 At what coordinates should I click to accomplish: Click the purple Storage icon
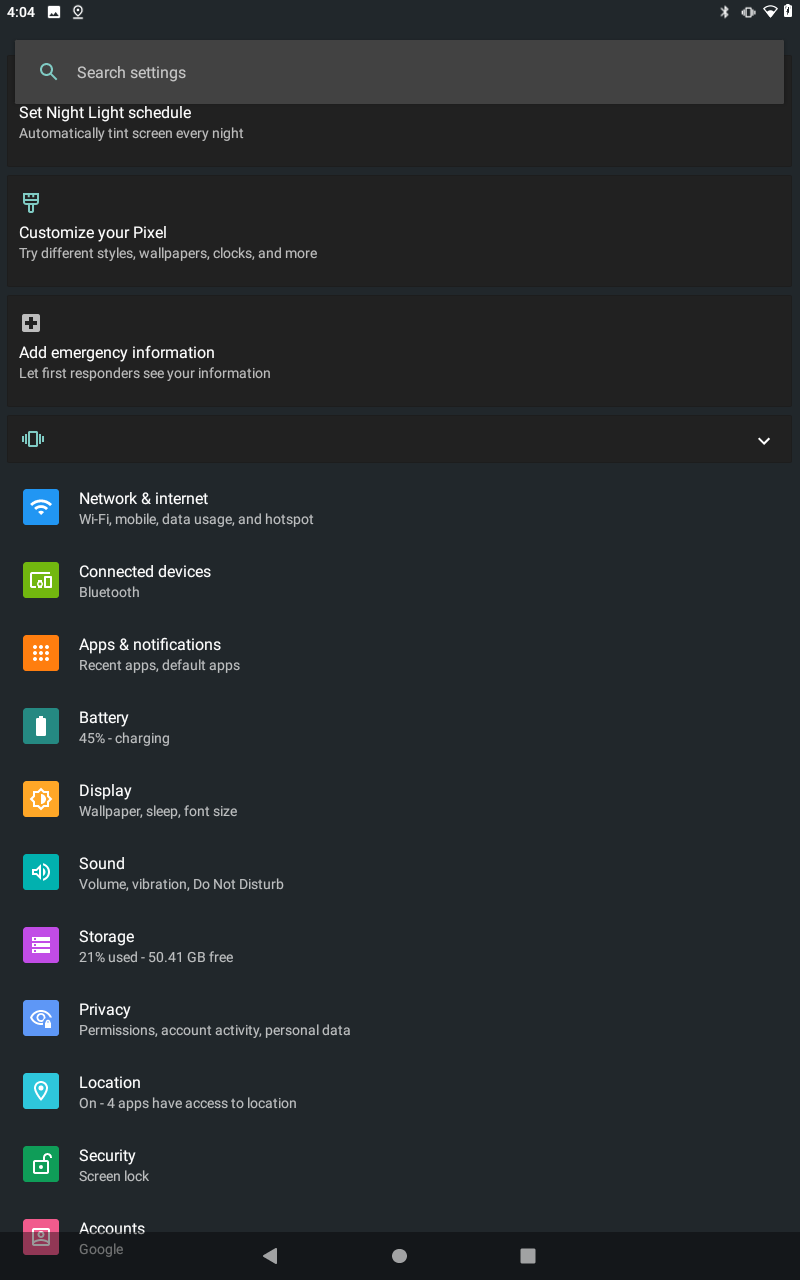(x=41, y=945)
